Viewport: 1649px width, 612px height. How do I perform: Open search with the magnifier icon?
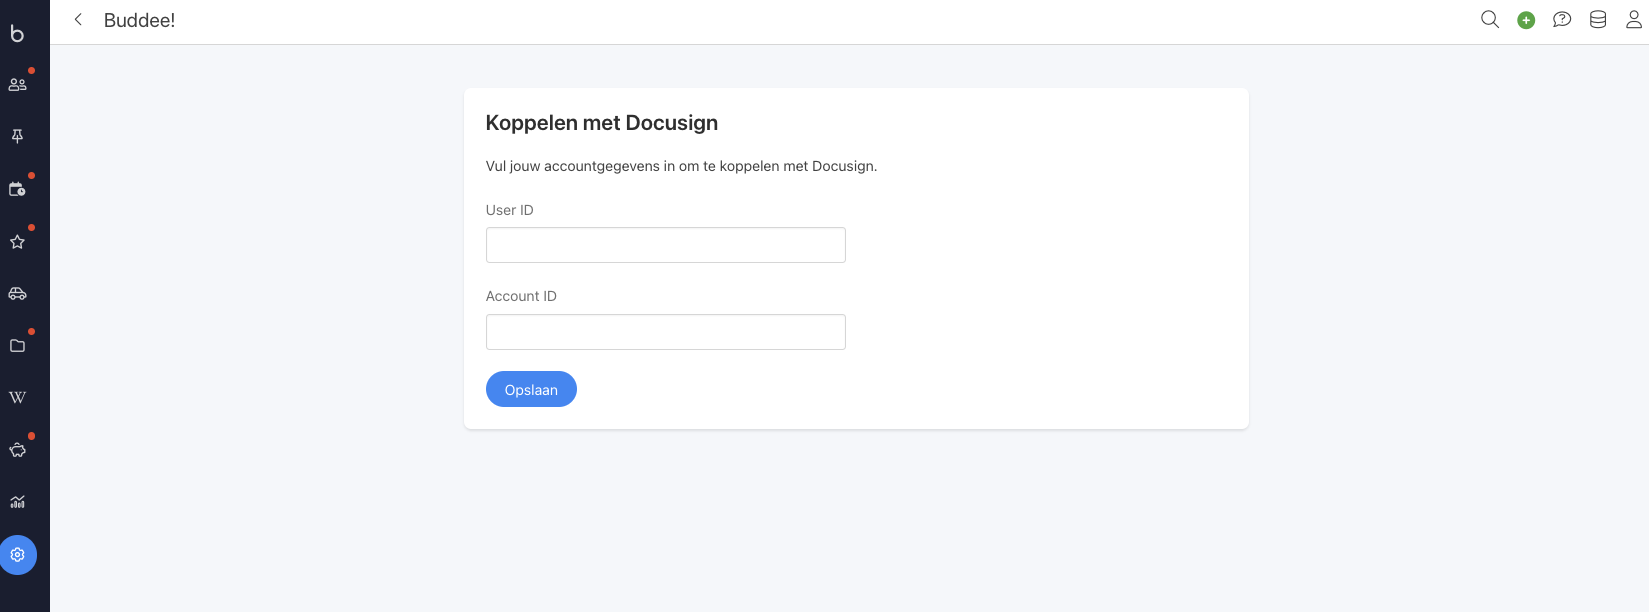(1490, 20)
